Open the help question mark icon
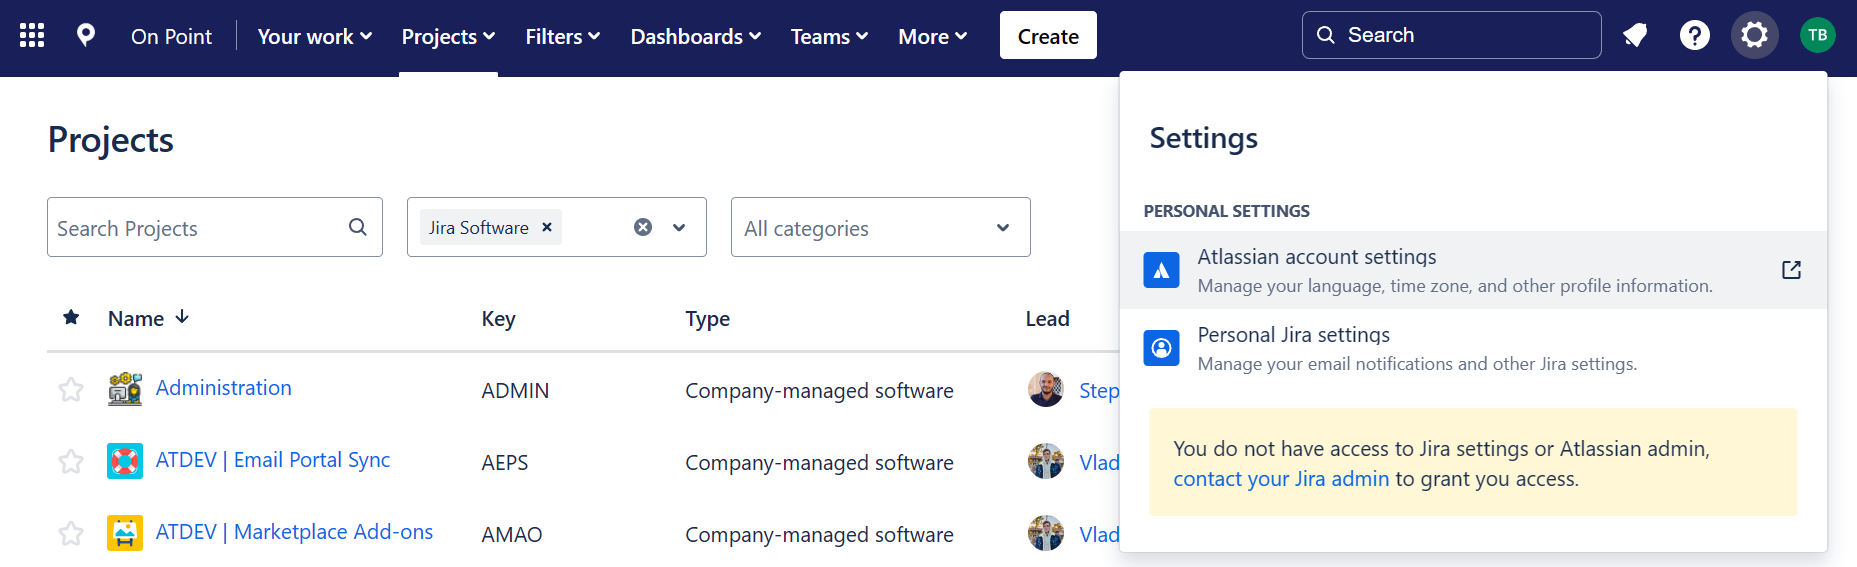This screenshot has width=1857, height=567. click(x=1694, y=36)
